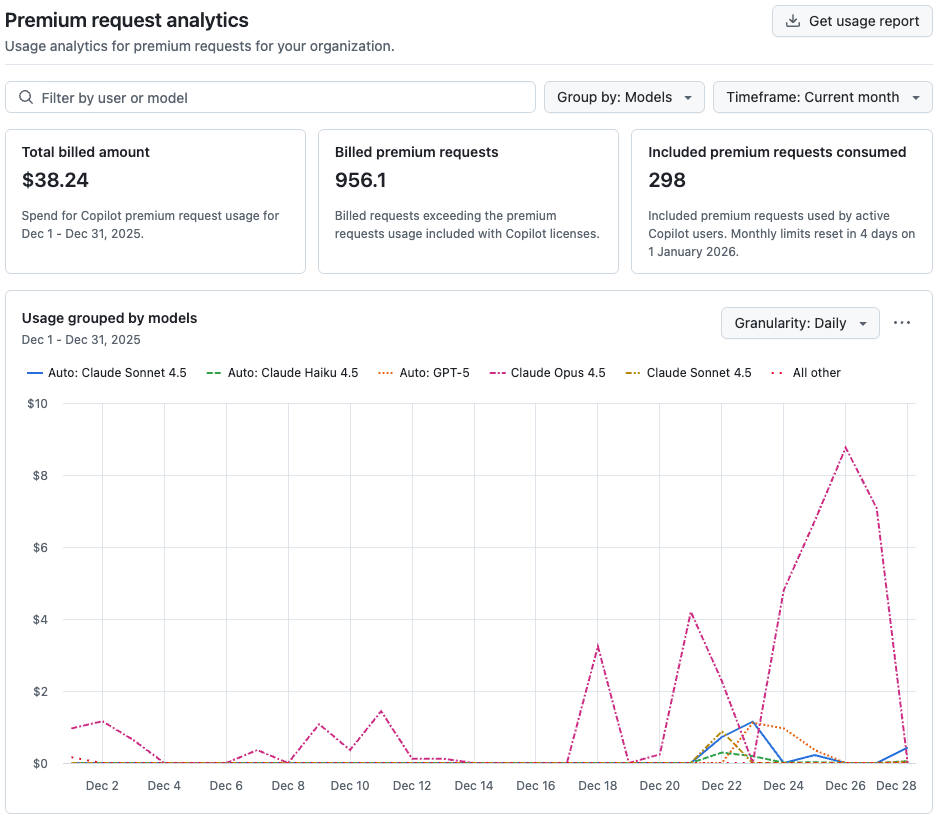Click the Dec 22 data point on chart

[x=722, y=735]
